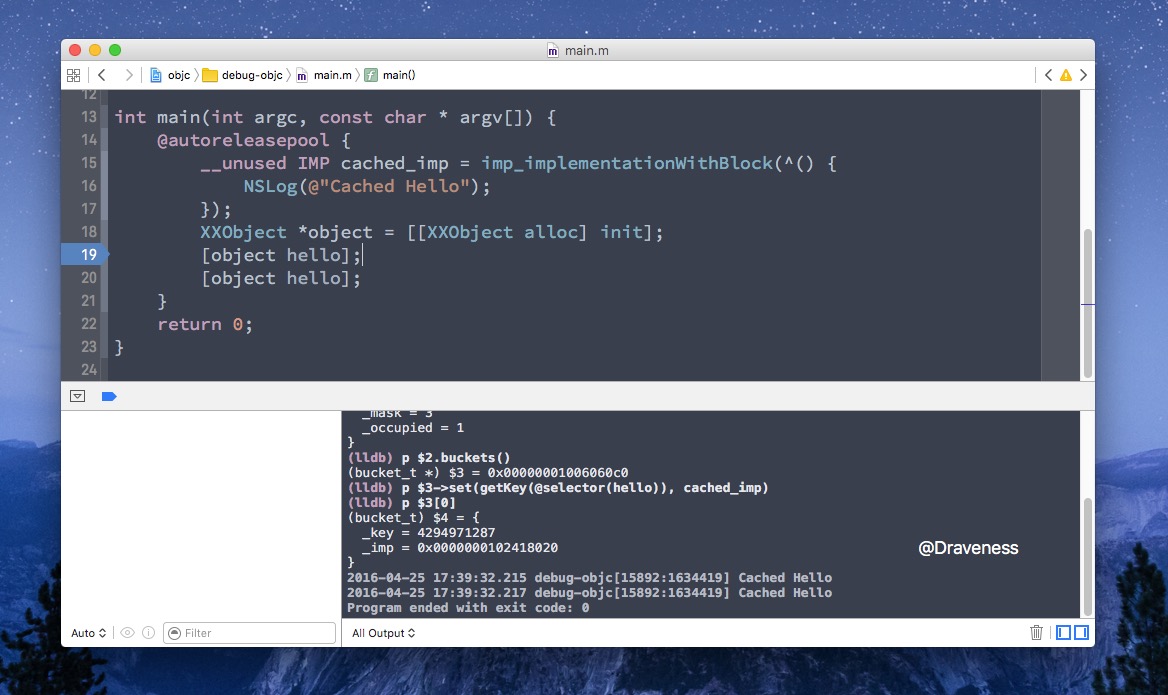This screenshot has height=695, width=1168.
Task: Click the yellow warning issue icon
Action: [x=1066, y=75]
